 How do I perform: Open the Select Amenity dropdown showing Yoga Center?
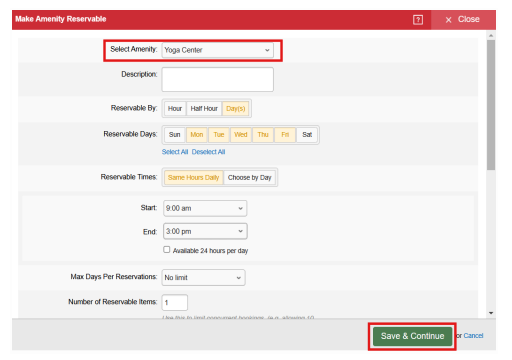pos(217,50)
